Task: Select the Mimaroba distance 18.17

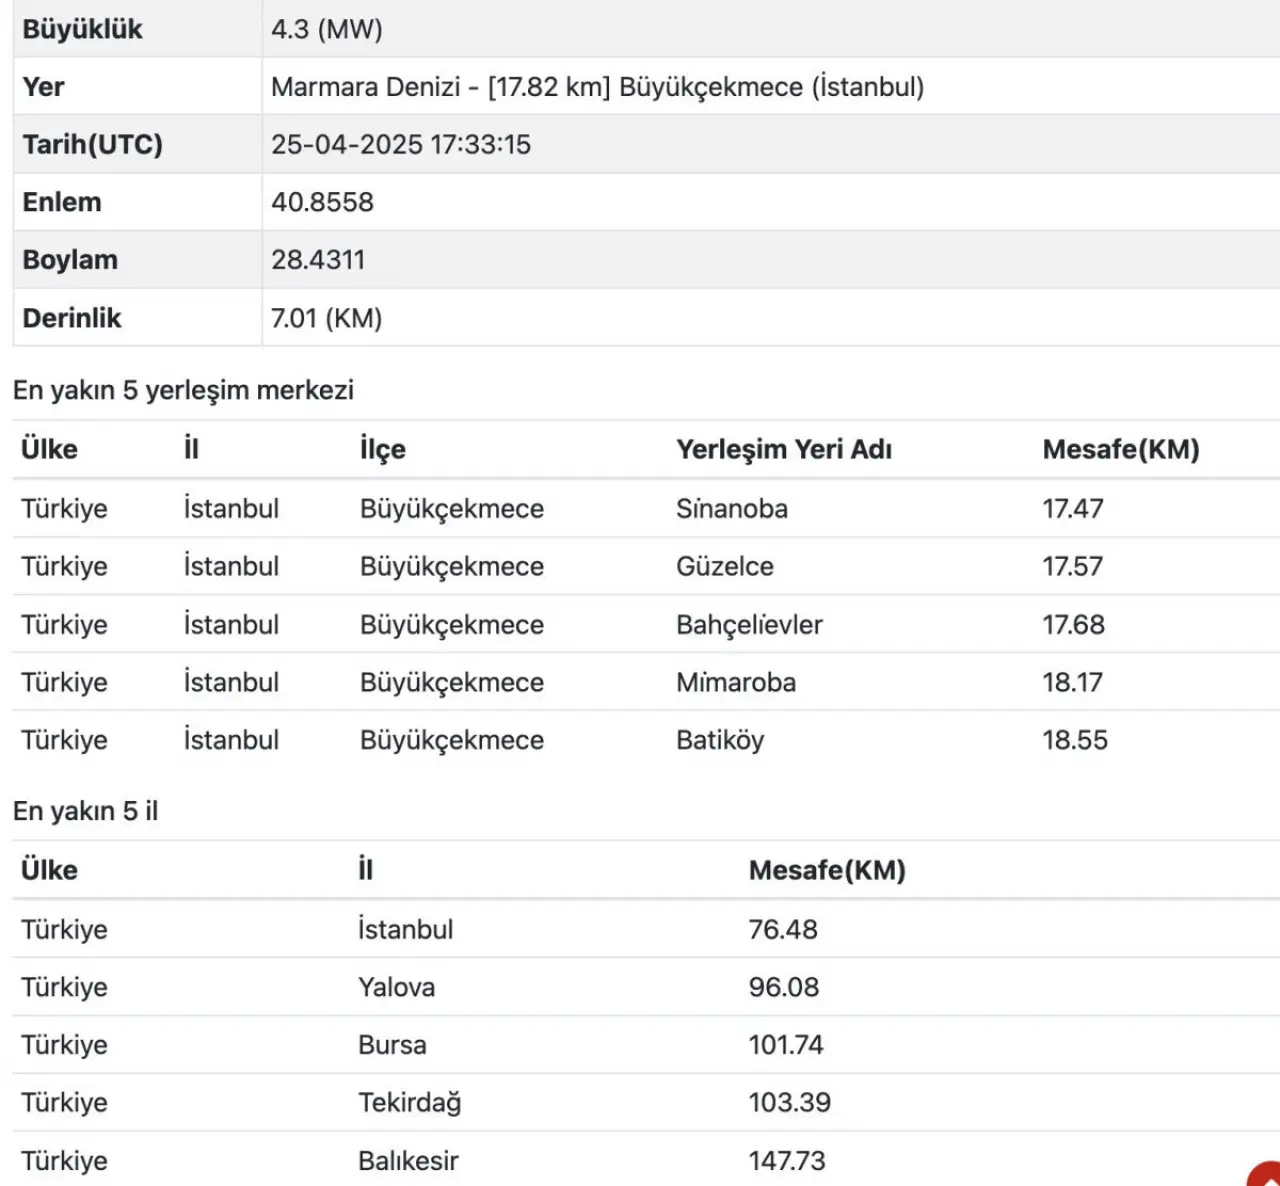Action: [x=1073, y=682]
